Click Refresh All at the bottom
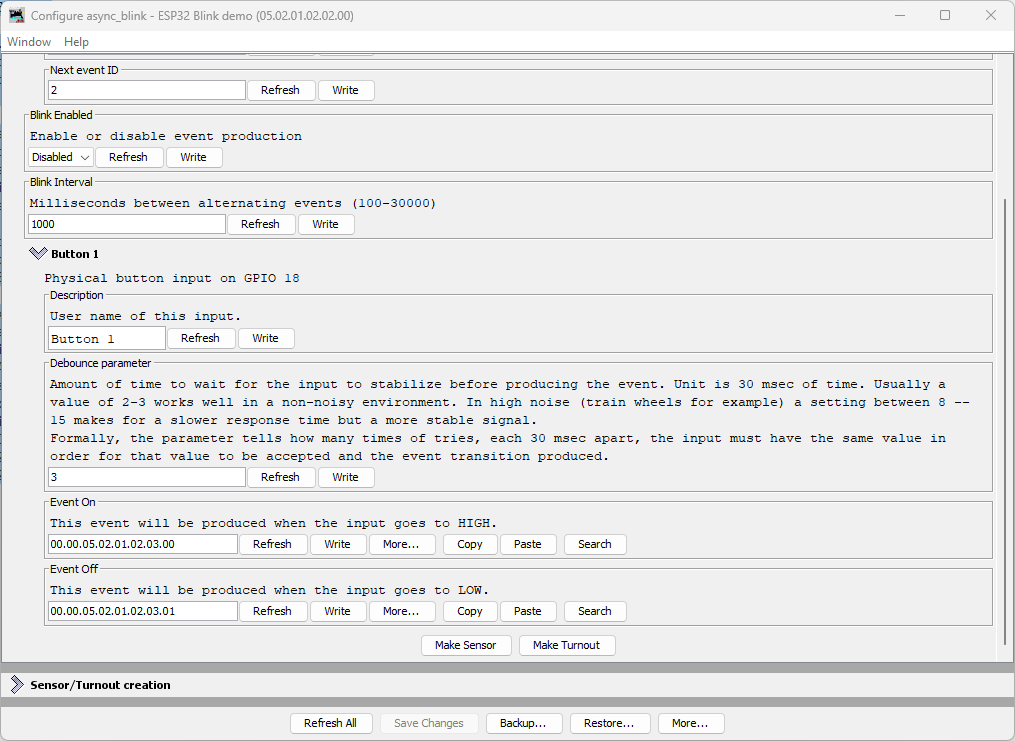The width and height of the screenshot is (1015, 741). point(331,723)
